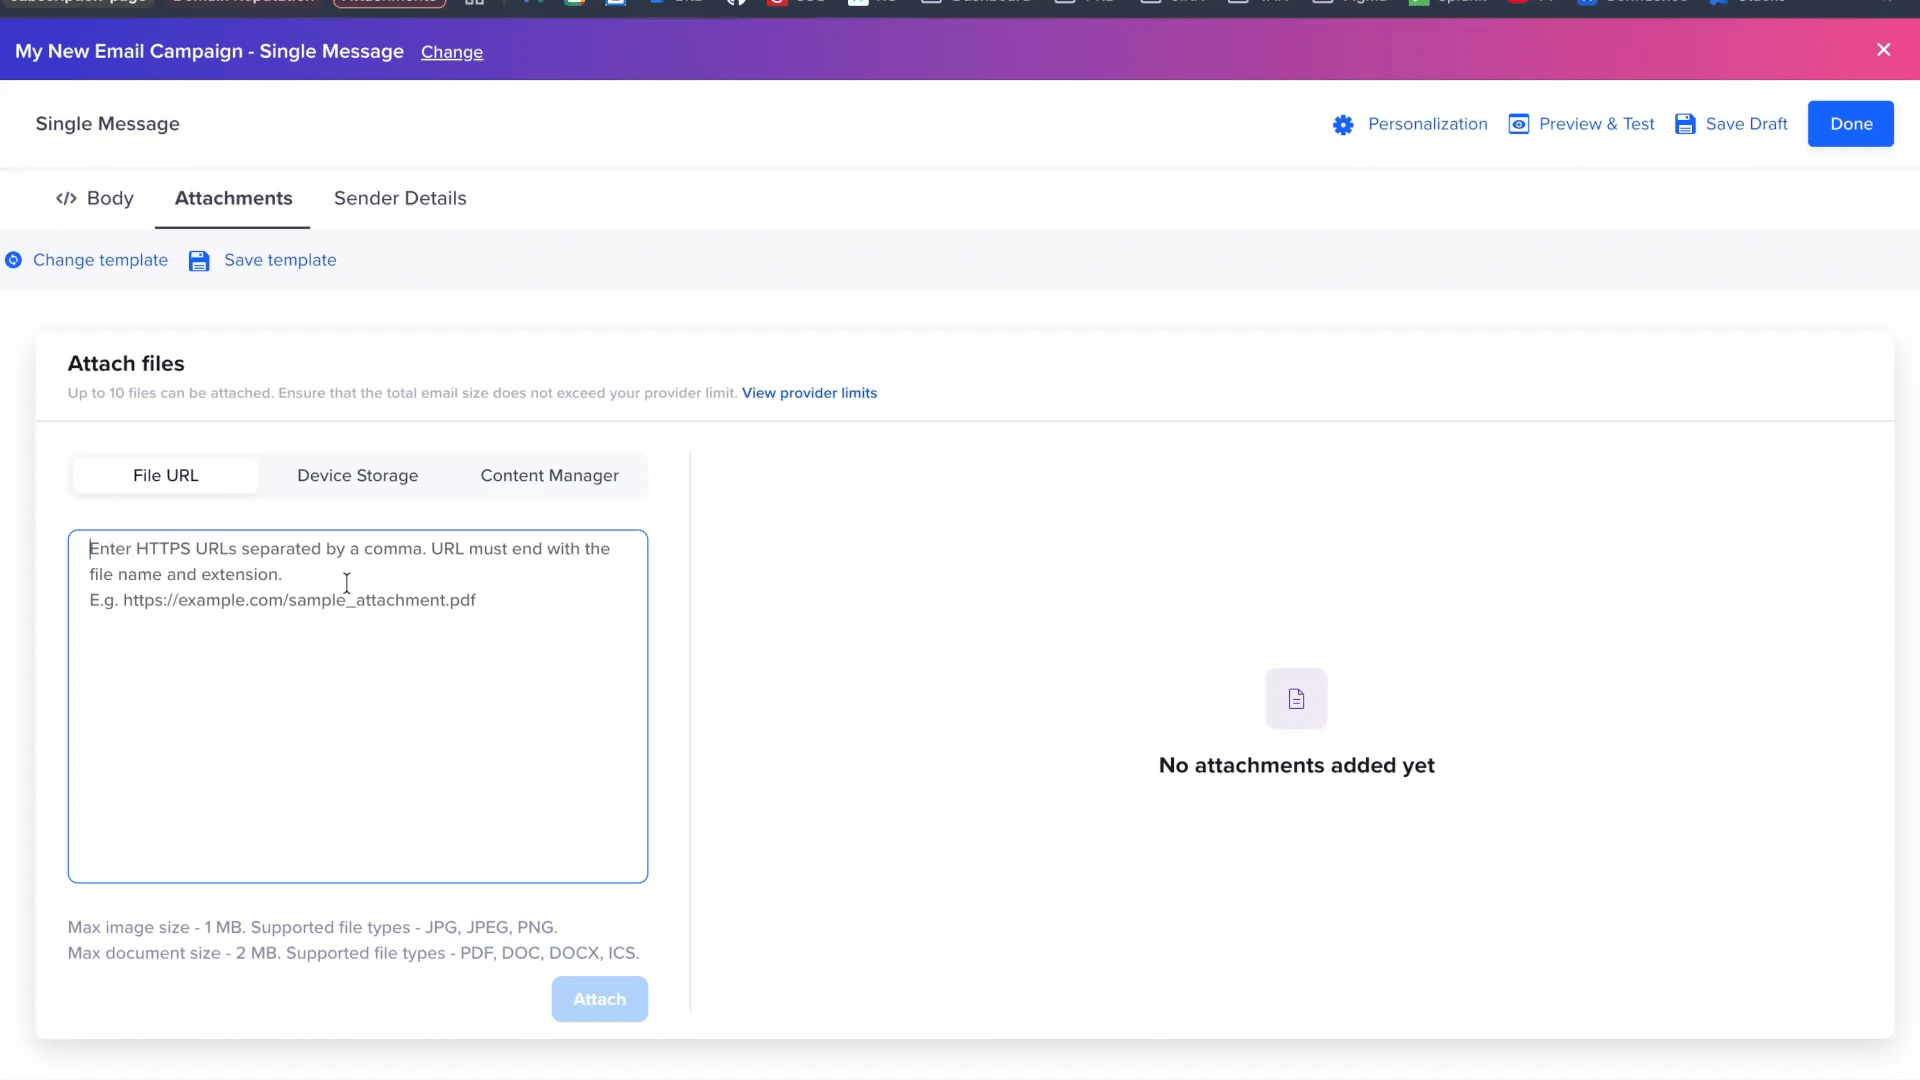Click the Done button
1920x1080 pixels.
coord(1851,123)
